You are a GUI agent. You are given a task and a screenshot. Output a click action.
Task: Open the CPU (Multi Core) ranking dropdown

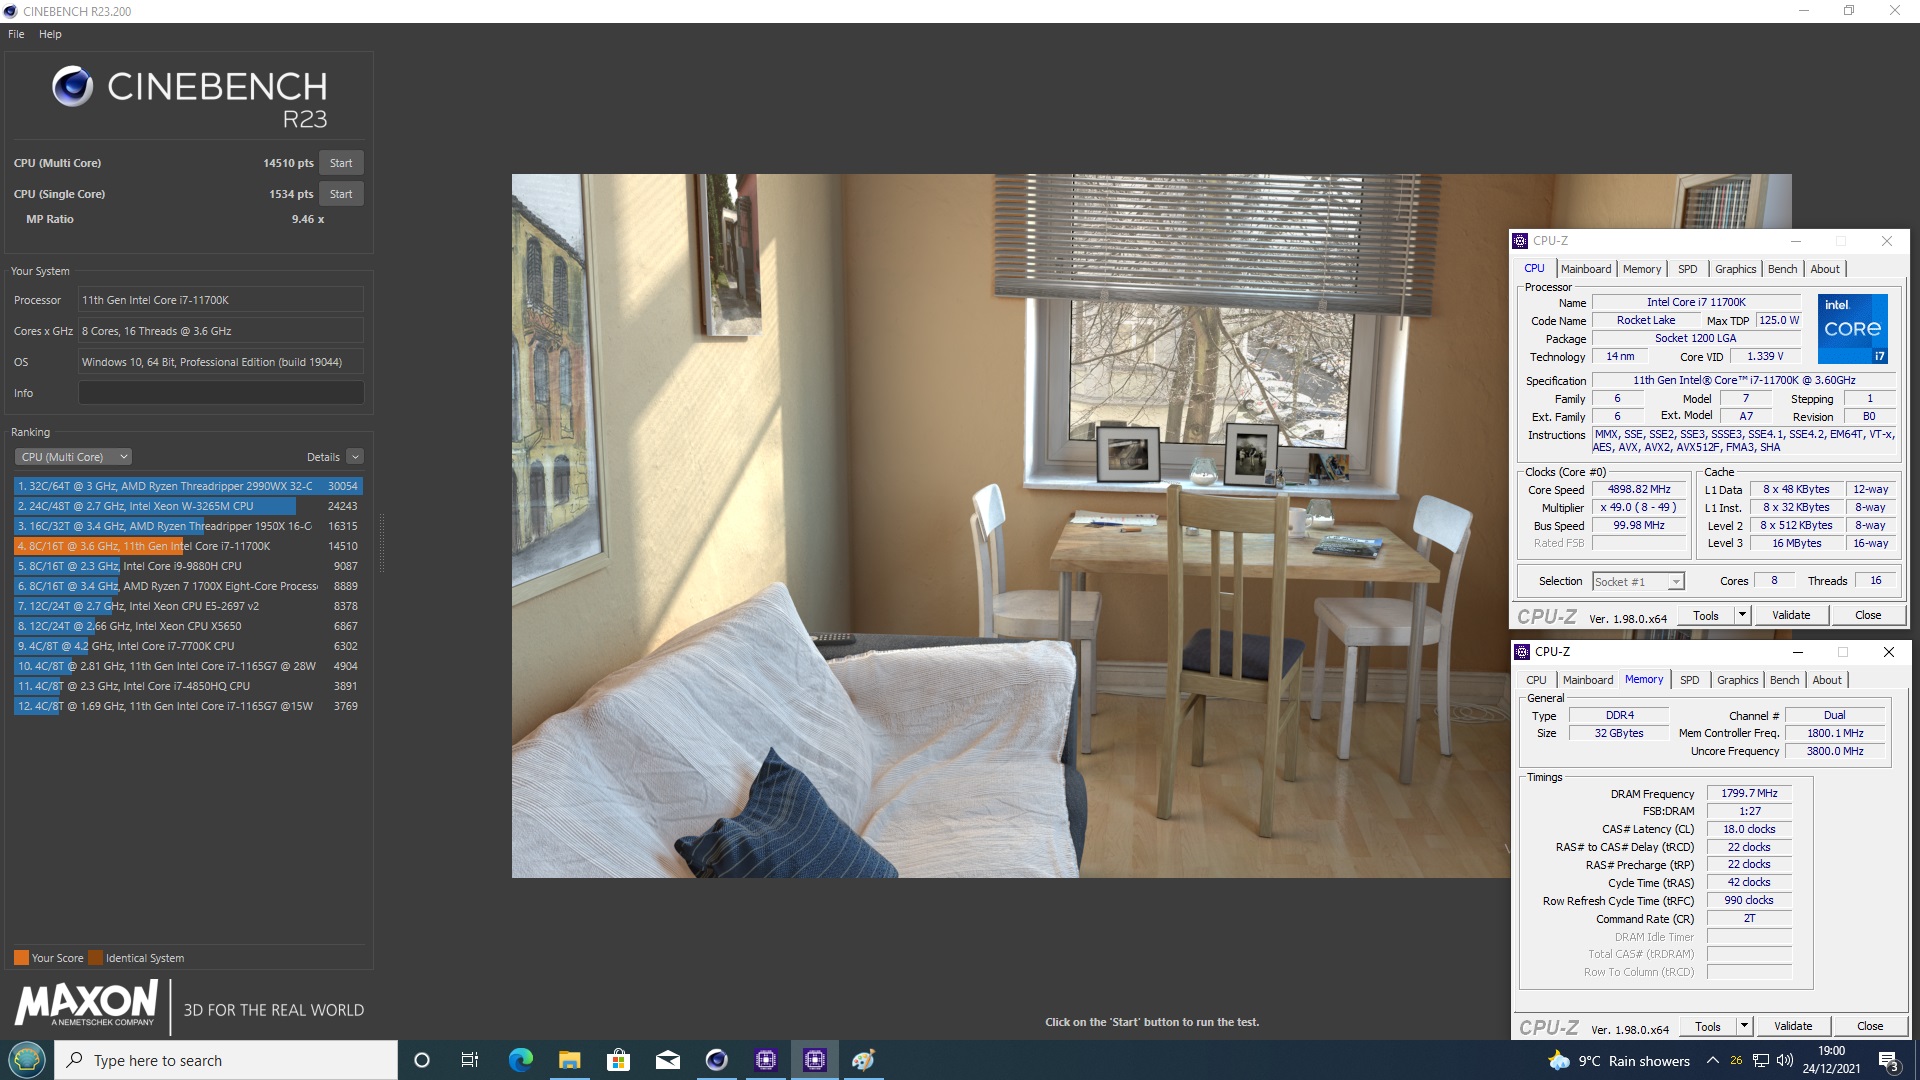(x=73, y=457)
